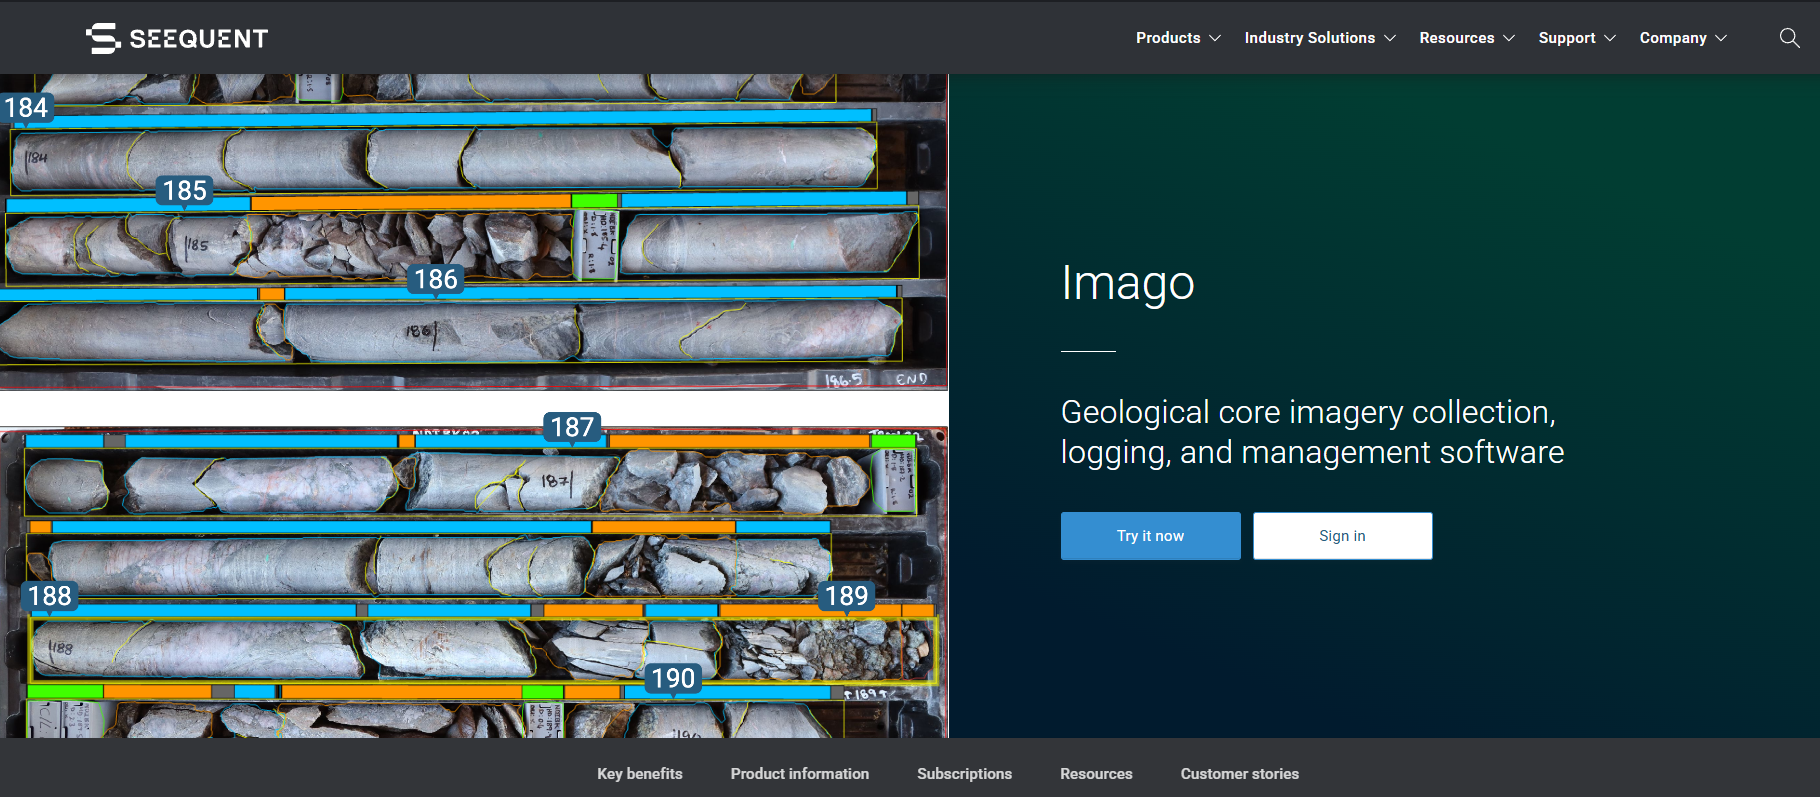Expand the Industry Solutions chevron
The width and height of the screenshot is (1820, 797).
[1390, 38]
